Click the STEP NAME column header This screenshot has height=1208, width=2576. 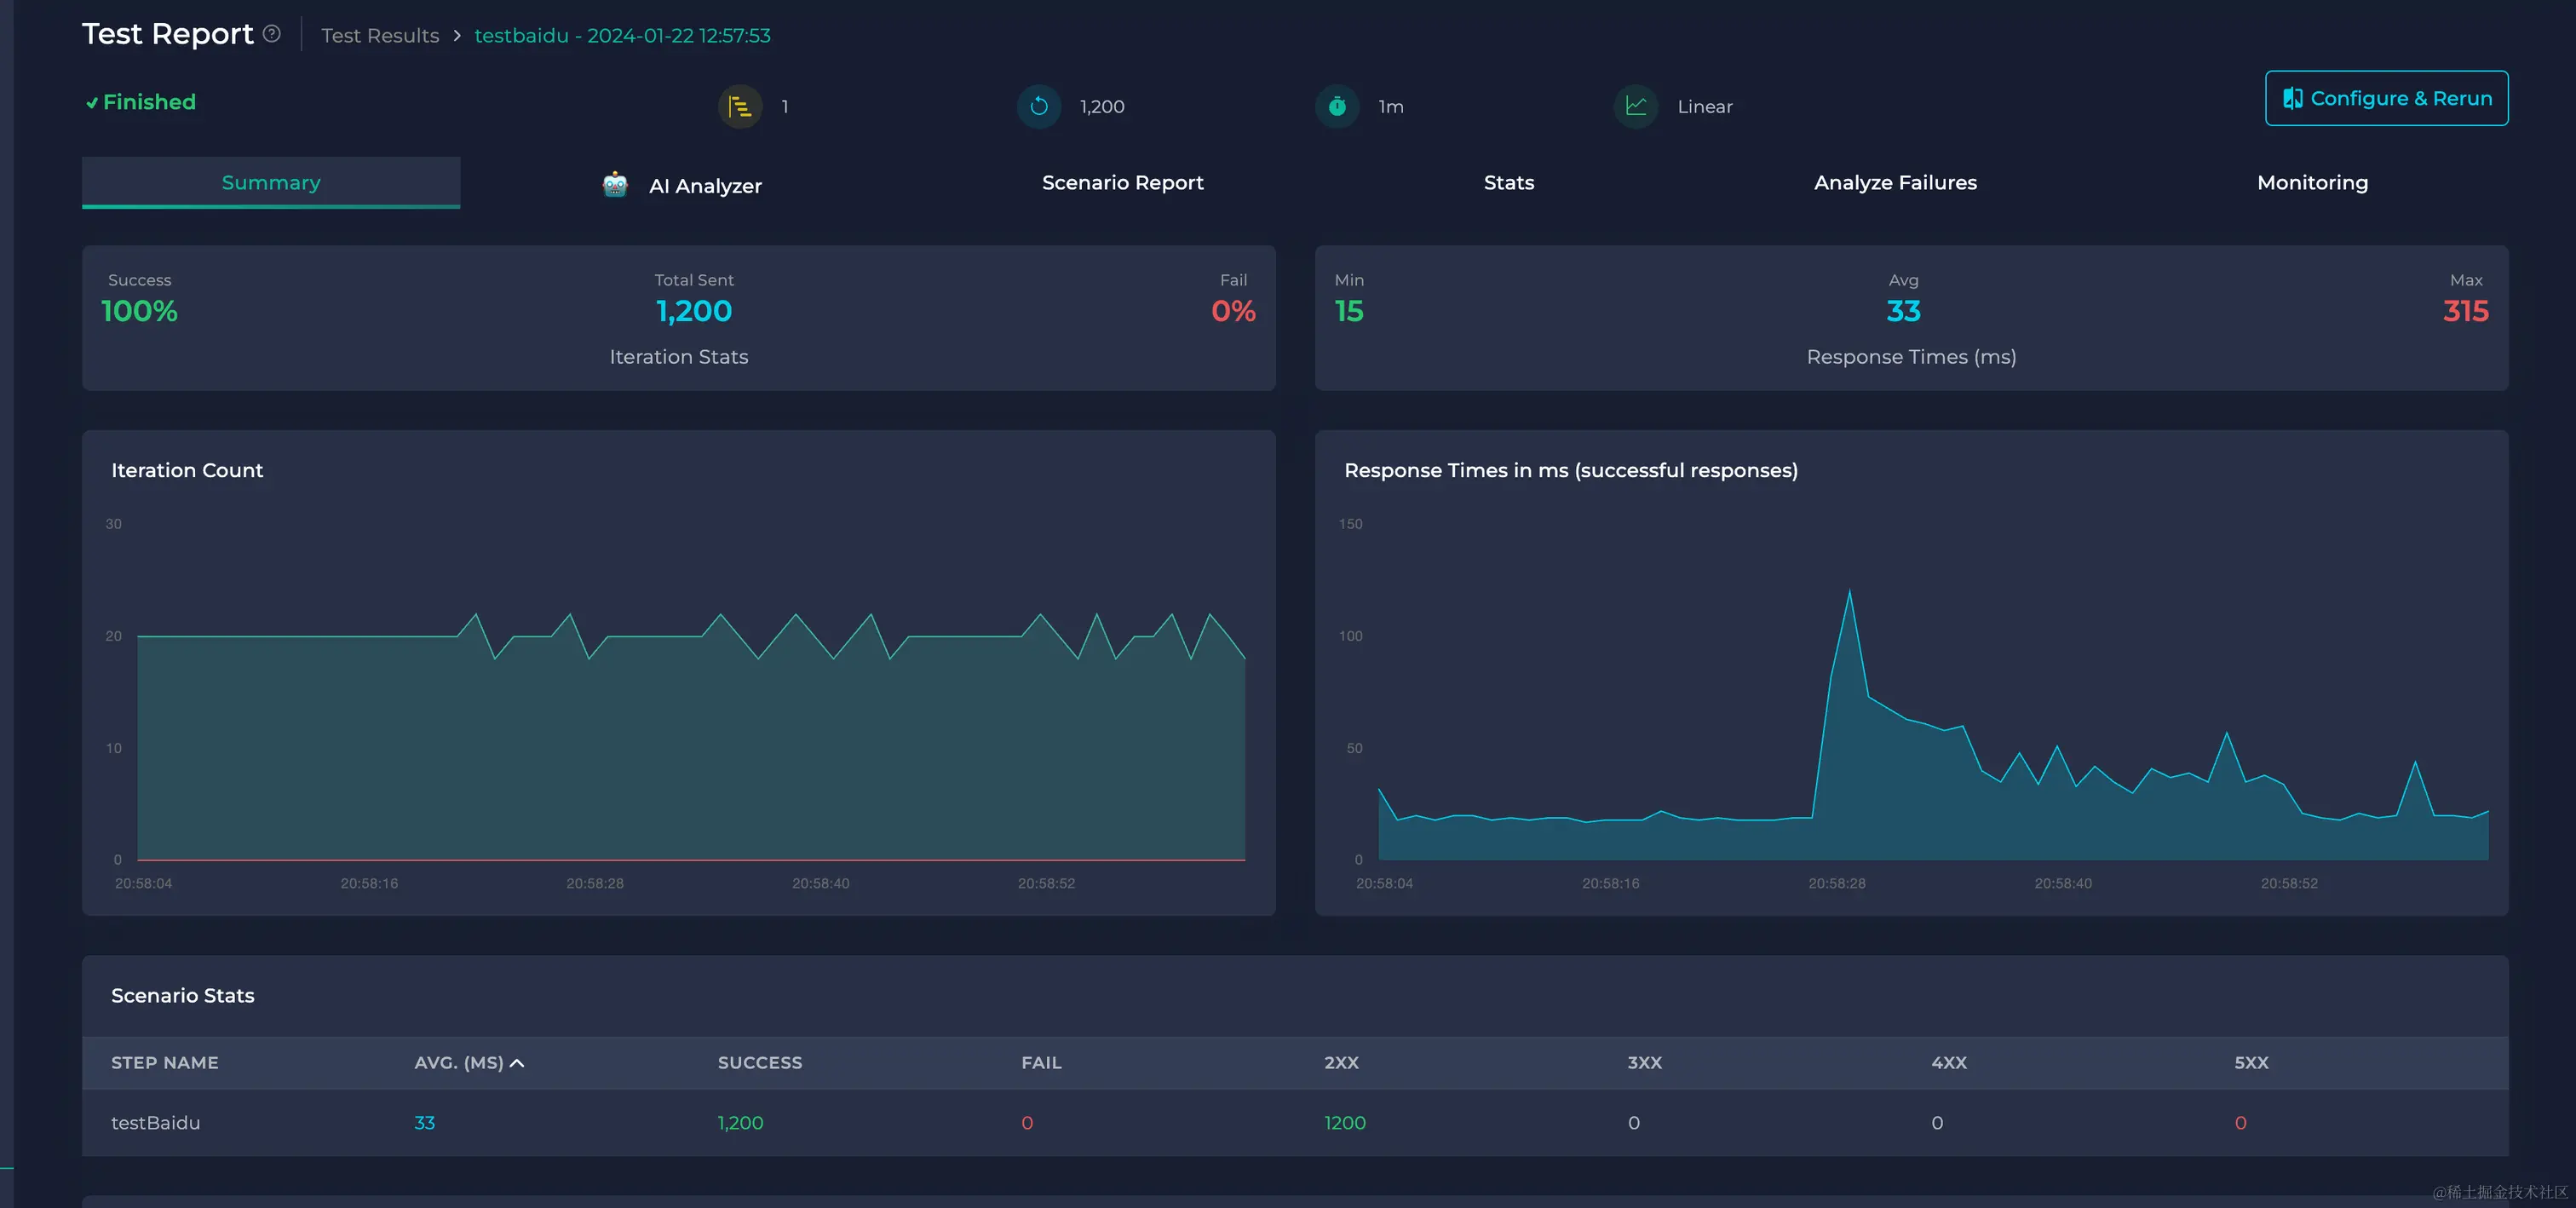[x=165, y=1063]
